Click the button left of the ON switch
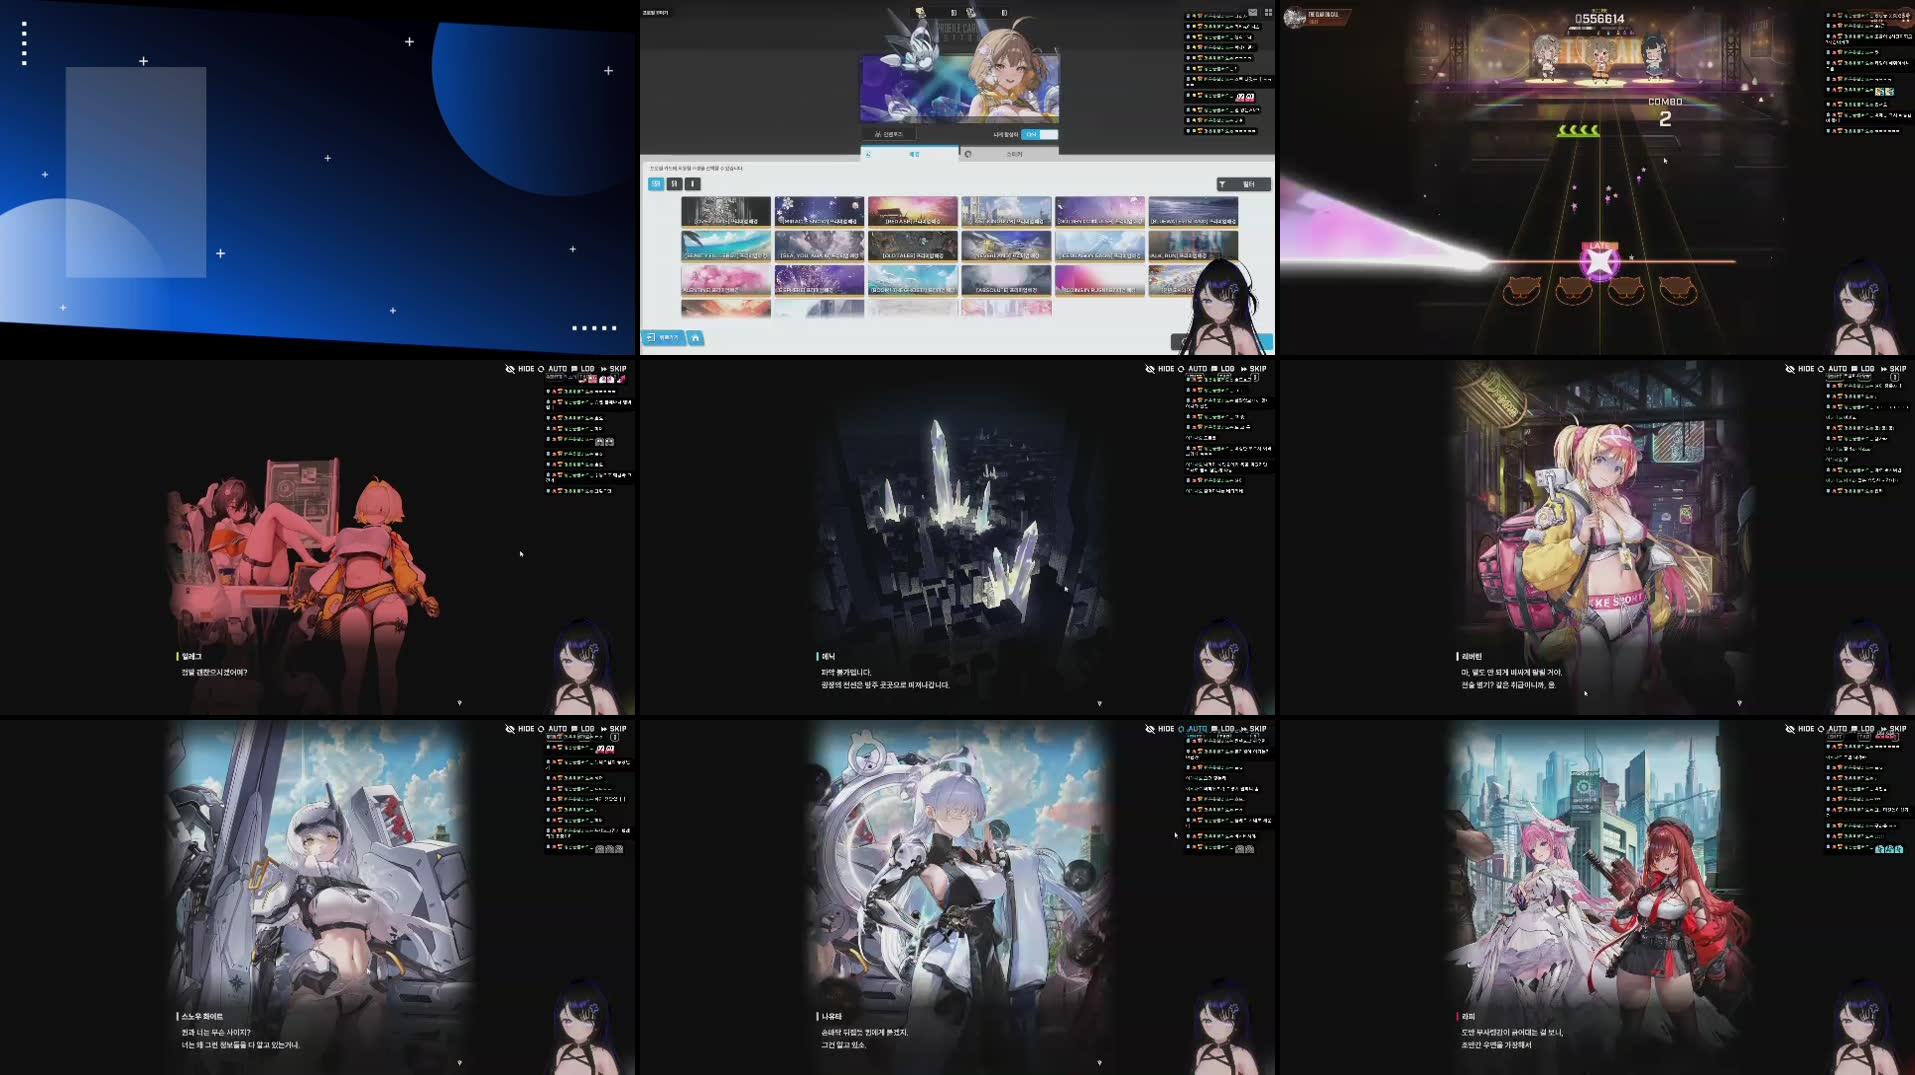The image size is (1915, 1075). pos(888,134)
